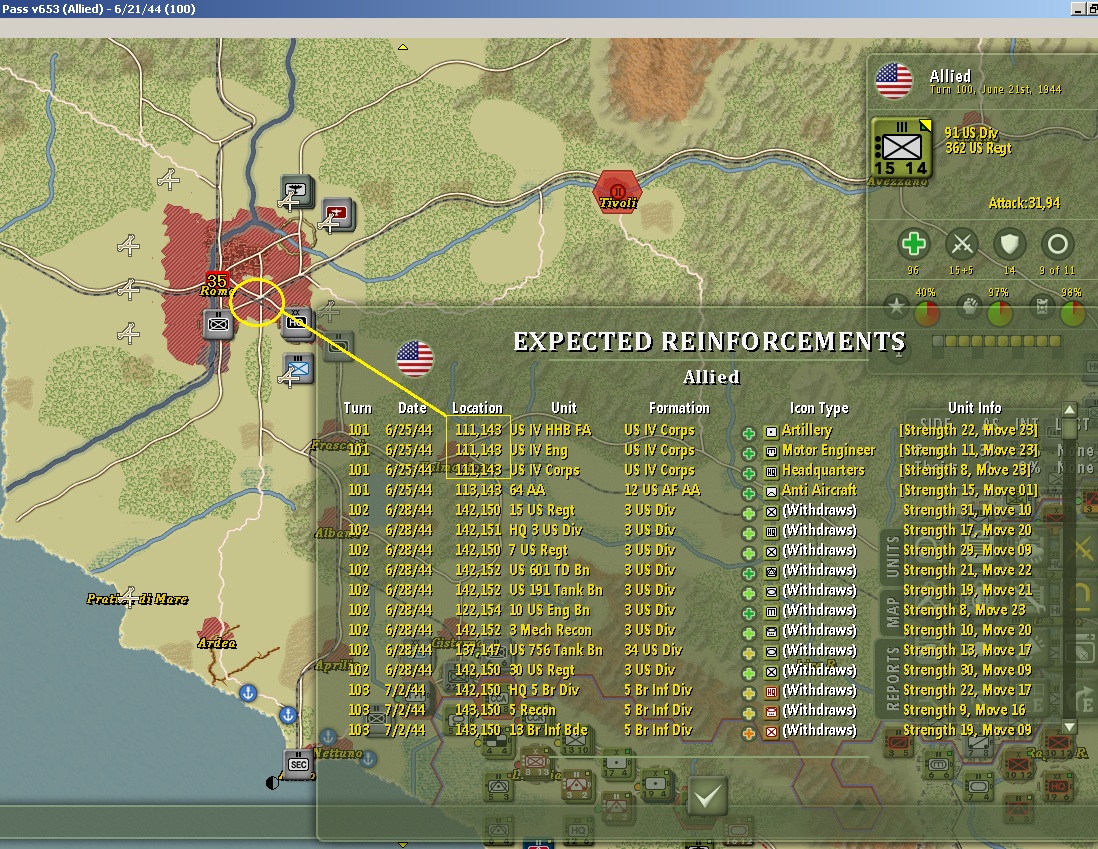Click the Rome 35 victory point marker
This screenshot has width=1098, height=849.
coord(217,280)
